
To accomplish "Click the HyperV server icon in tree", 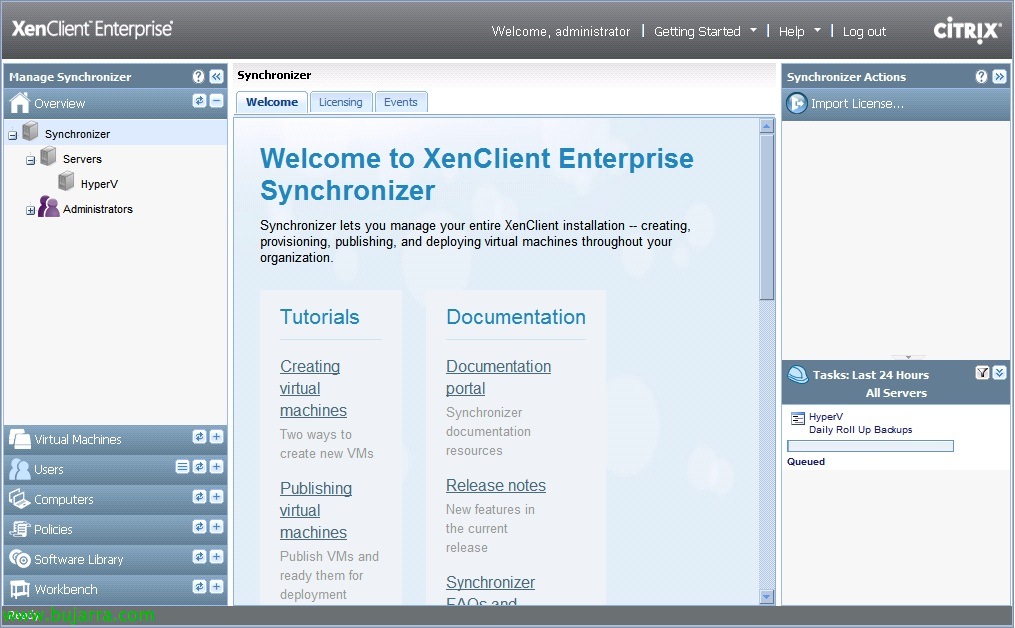I will (x=66, y=181).
